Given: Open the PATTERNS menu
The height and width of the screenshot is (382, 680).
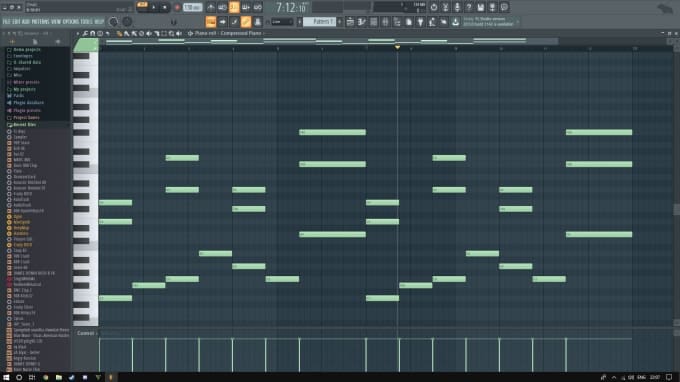Looking at the screenshot, I should pos(40,22).
